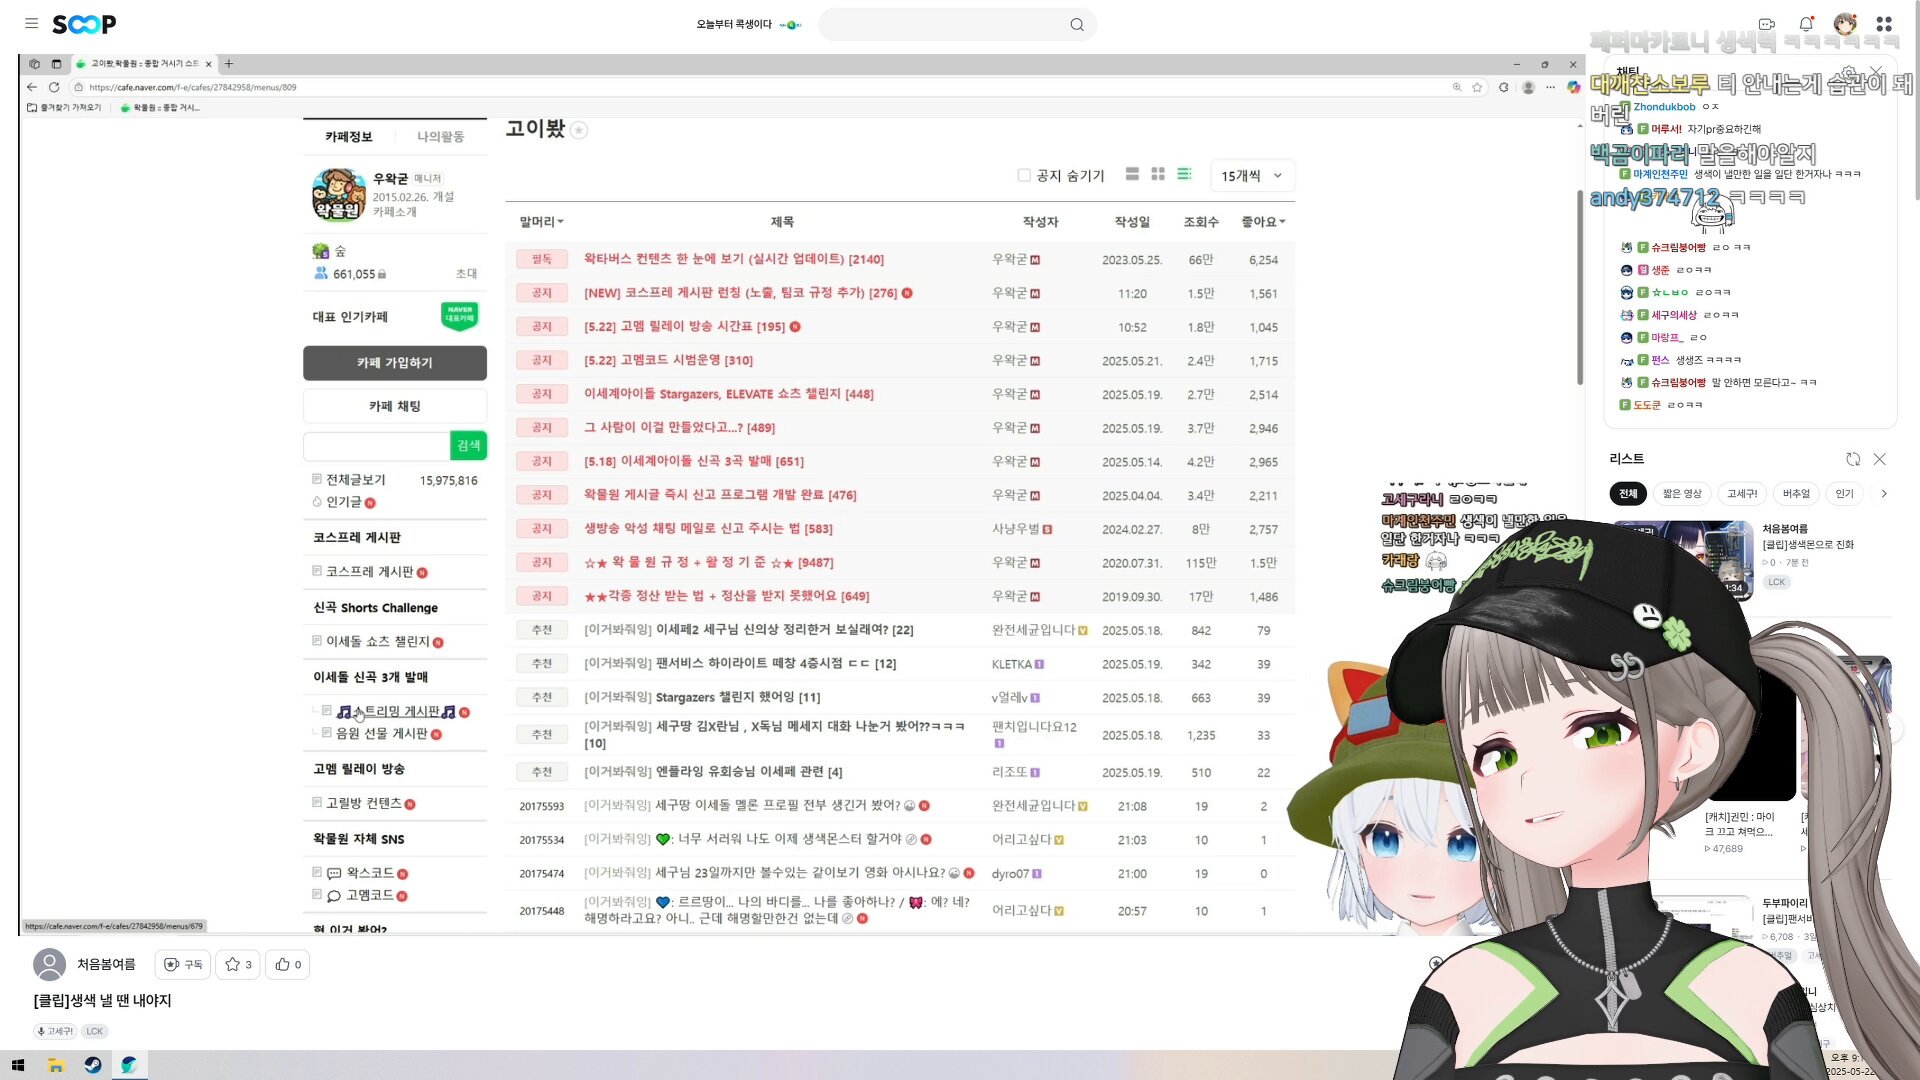Open the broadcast camera icon
Image resolution: width=1920 pixels, height=1080 pixels.
[x=1766, y=24]
